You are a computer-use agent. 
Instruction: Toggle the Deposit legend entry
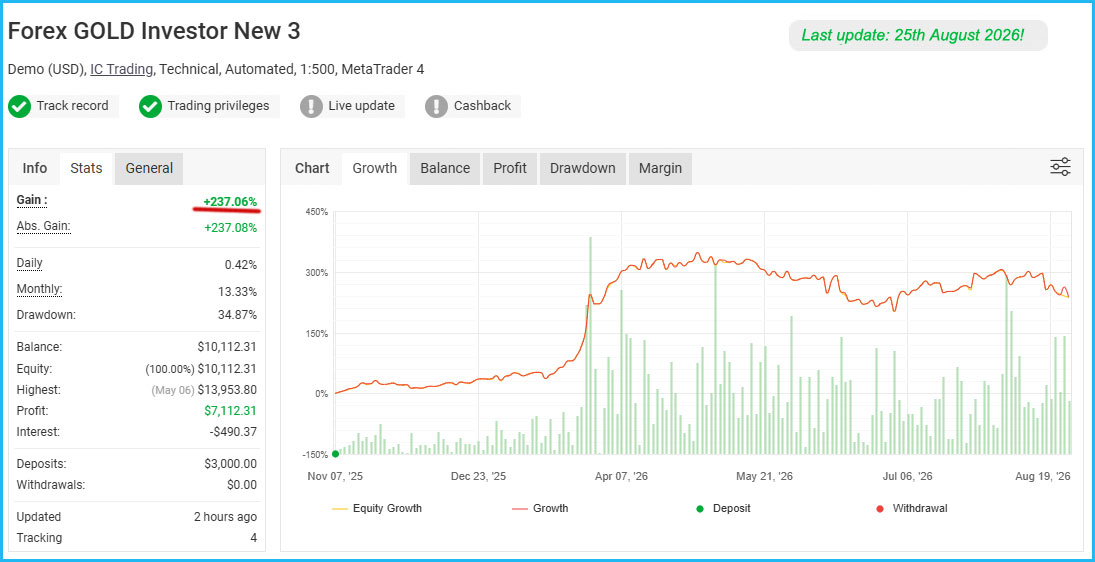(723, 508)
